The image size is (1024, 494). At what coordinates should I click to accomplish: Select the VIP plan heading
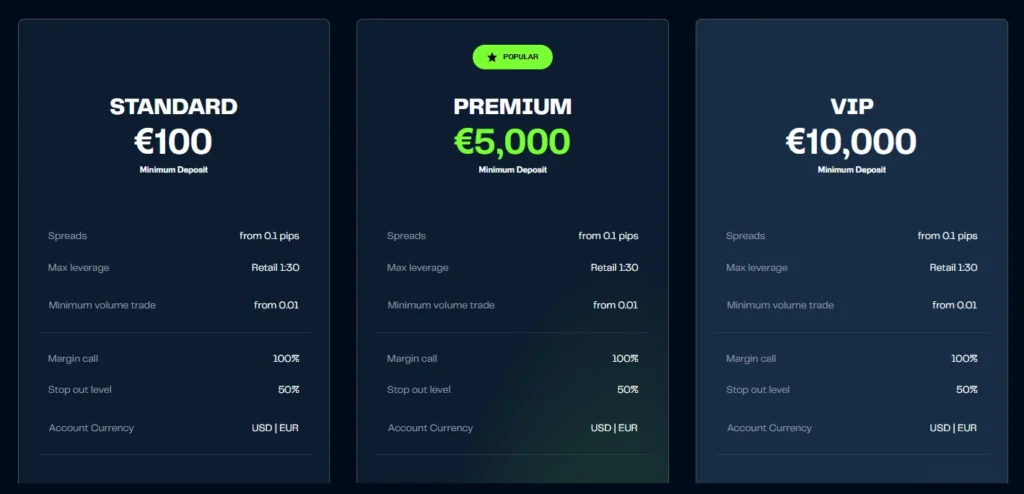(851, 107)
